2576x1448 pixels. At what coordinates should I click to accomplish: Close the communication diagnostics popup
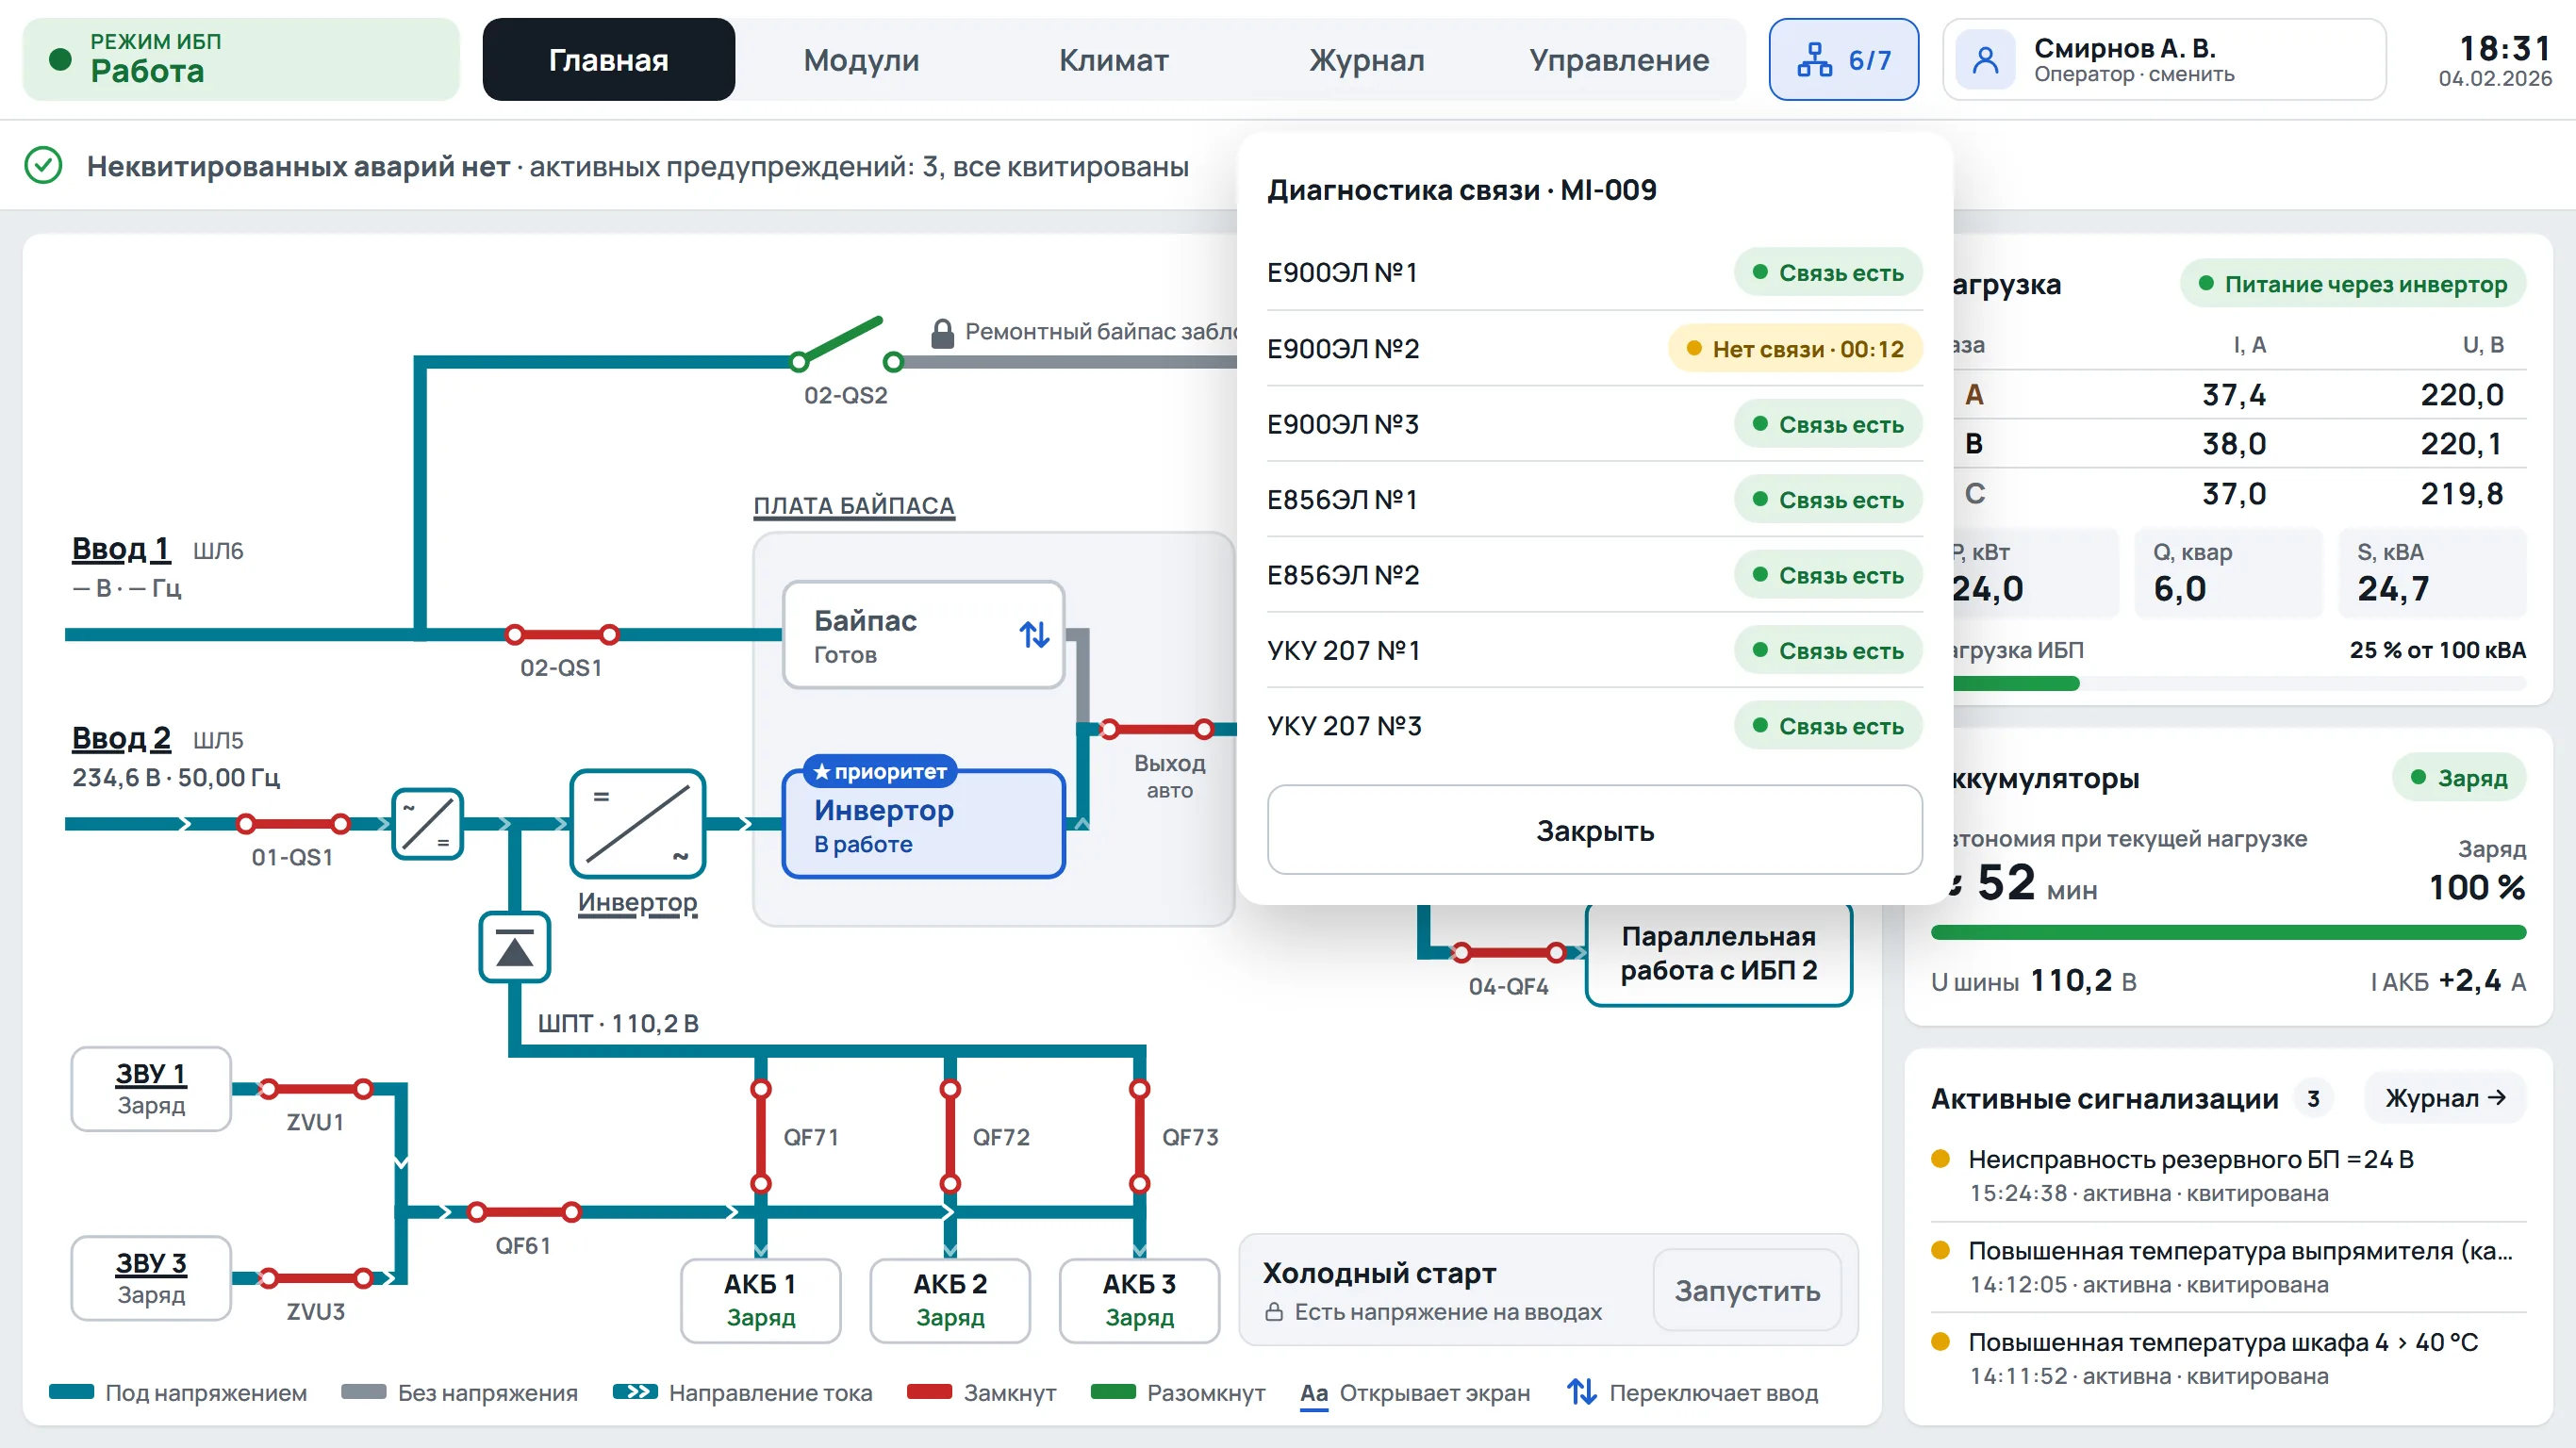coord(1594,830)
